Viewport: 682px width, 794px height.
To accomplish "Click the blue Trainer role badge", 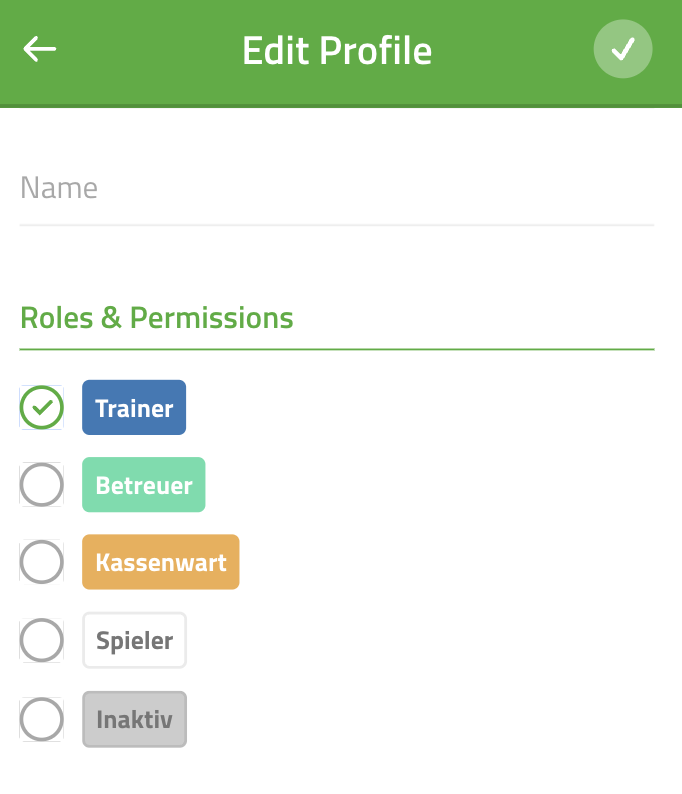I will tap(134, 408).
